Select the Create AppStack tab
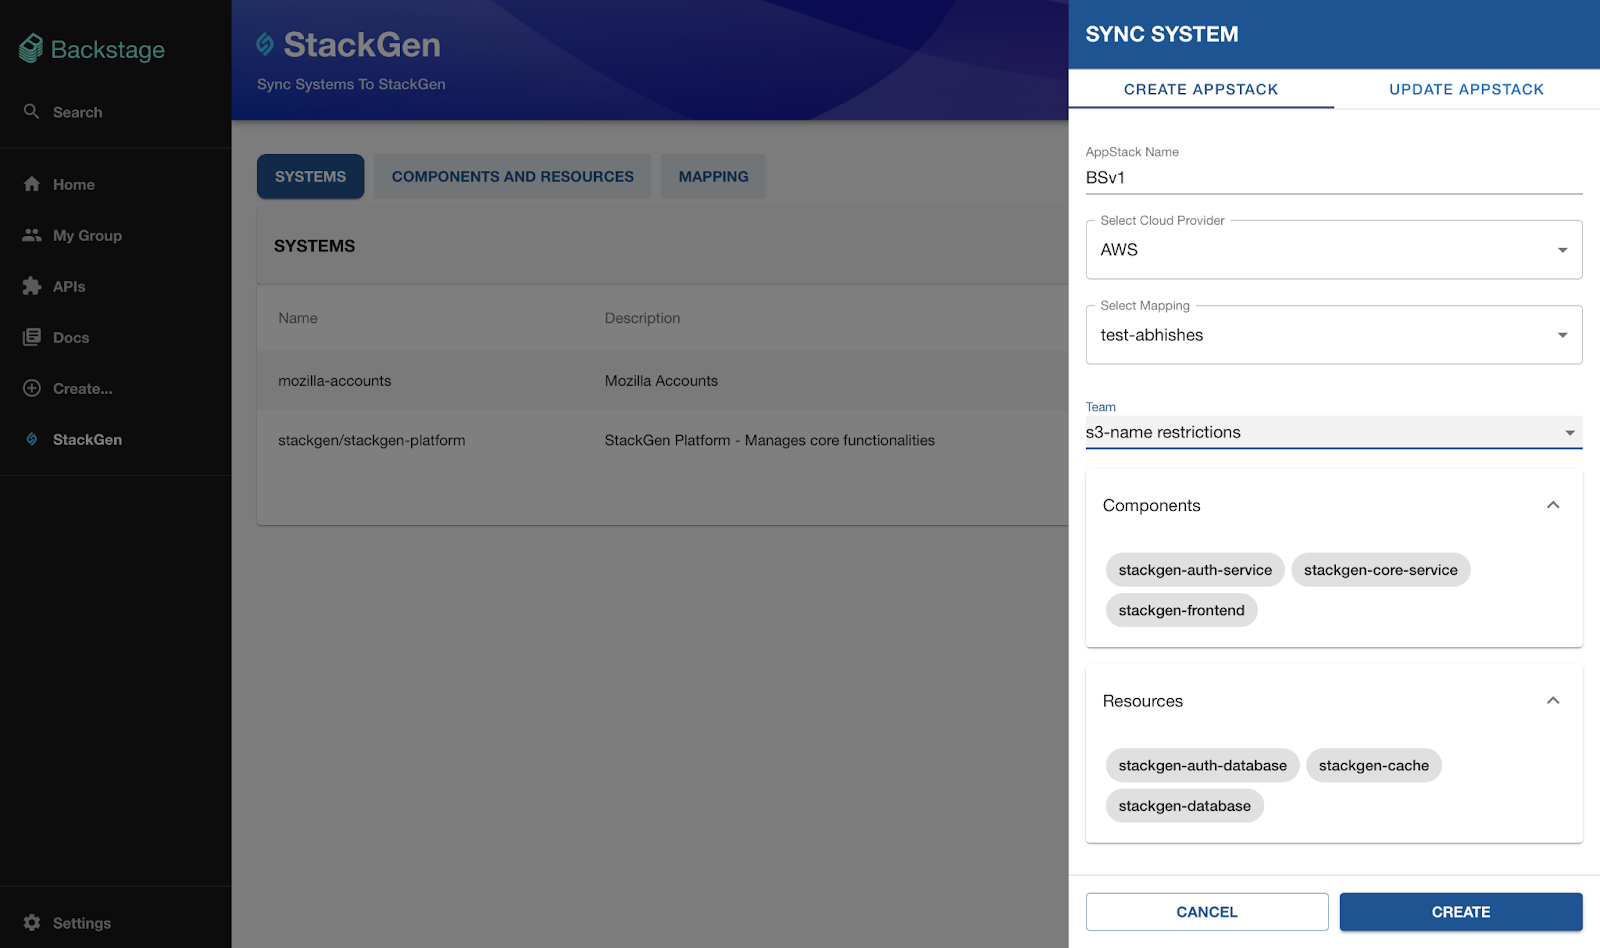Screen dimensions: 1600x948 [1201, 89]
